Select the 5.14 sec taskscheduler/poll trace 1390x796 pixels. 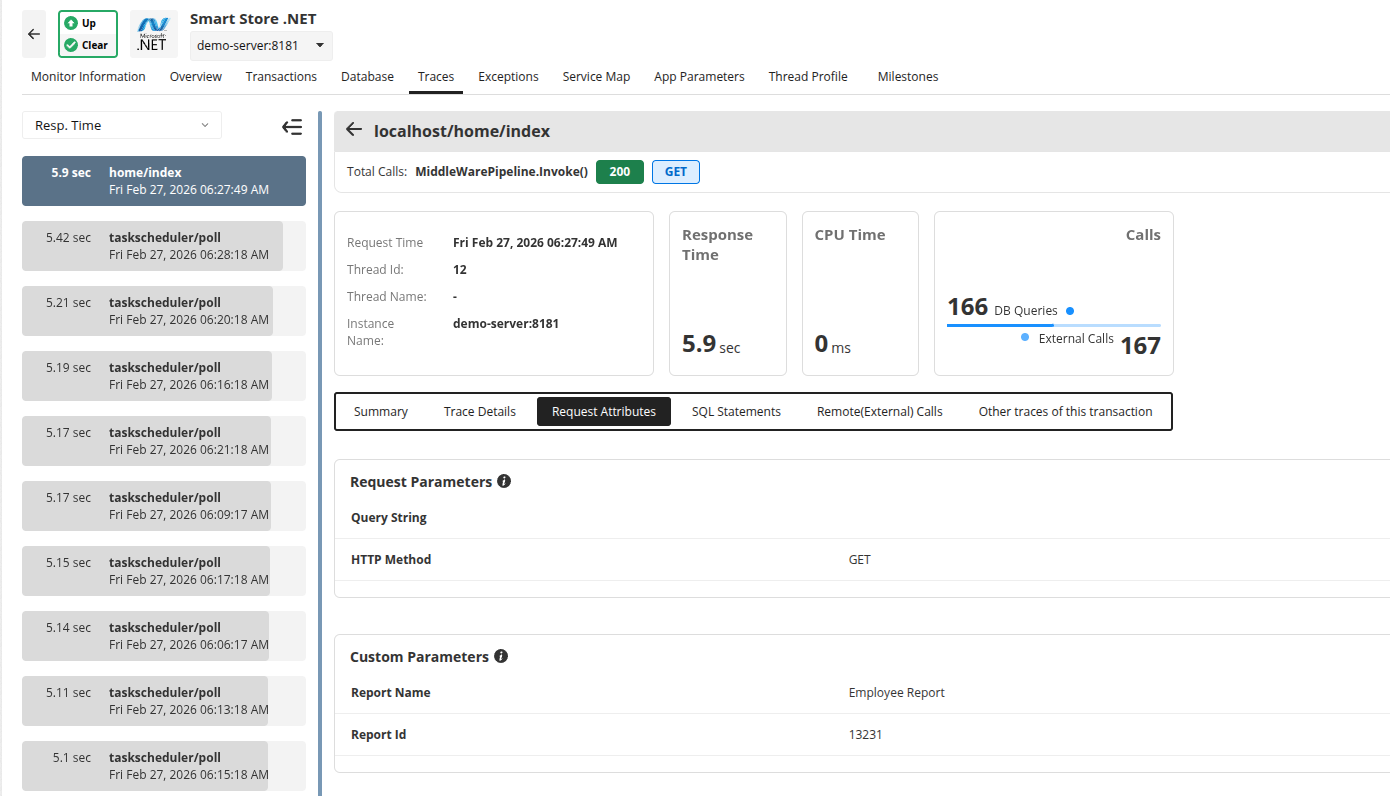point(164,636)
